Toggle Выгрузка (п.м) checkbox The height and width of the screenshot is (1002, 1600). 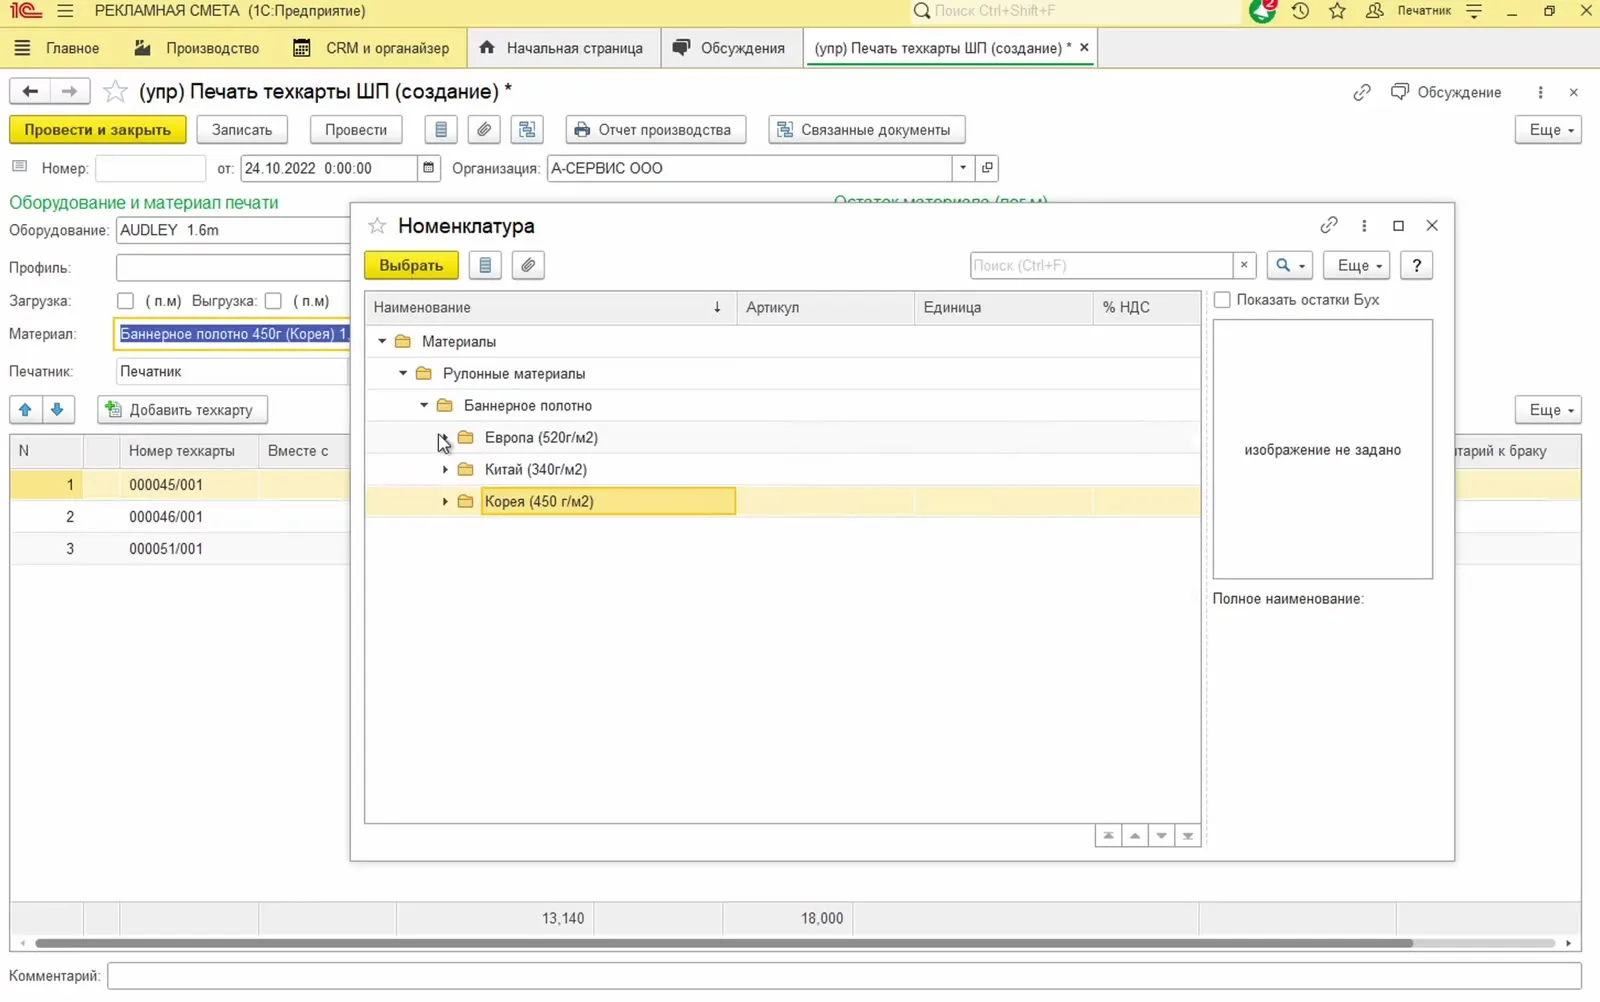(x=273, y=301)
